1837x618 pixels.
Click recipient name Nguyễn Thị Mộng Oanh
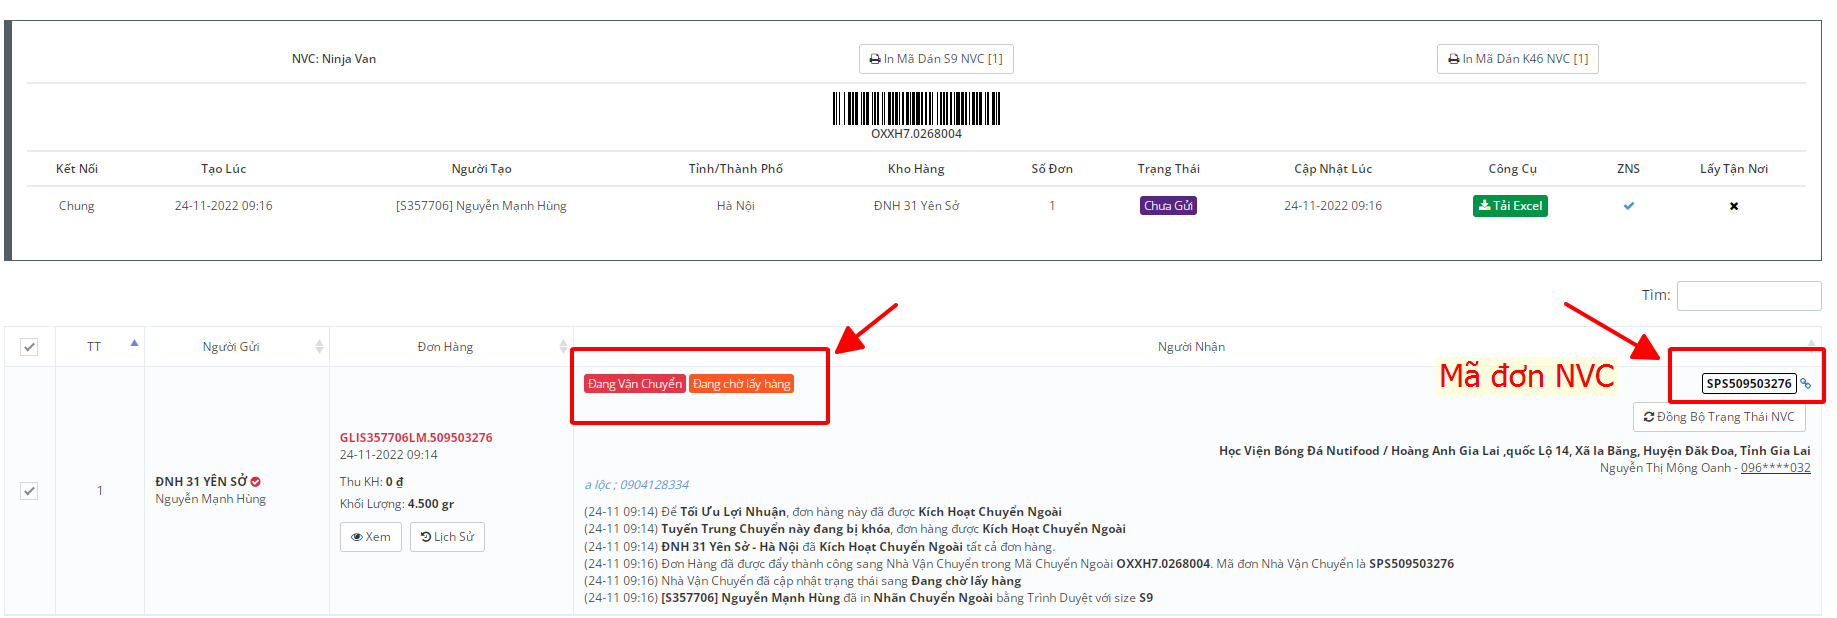point(1665,468)
